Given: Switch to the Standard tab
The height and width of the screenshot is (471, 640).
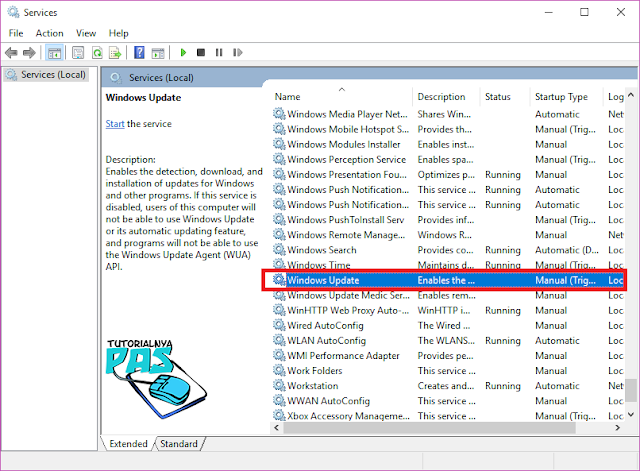Looking at the screenshot, I should coord(179,444).
